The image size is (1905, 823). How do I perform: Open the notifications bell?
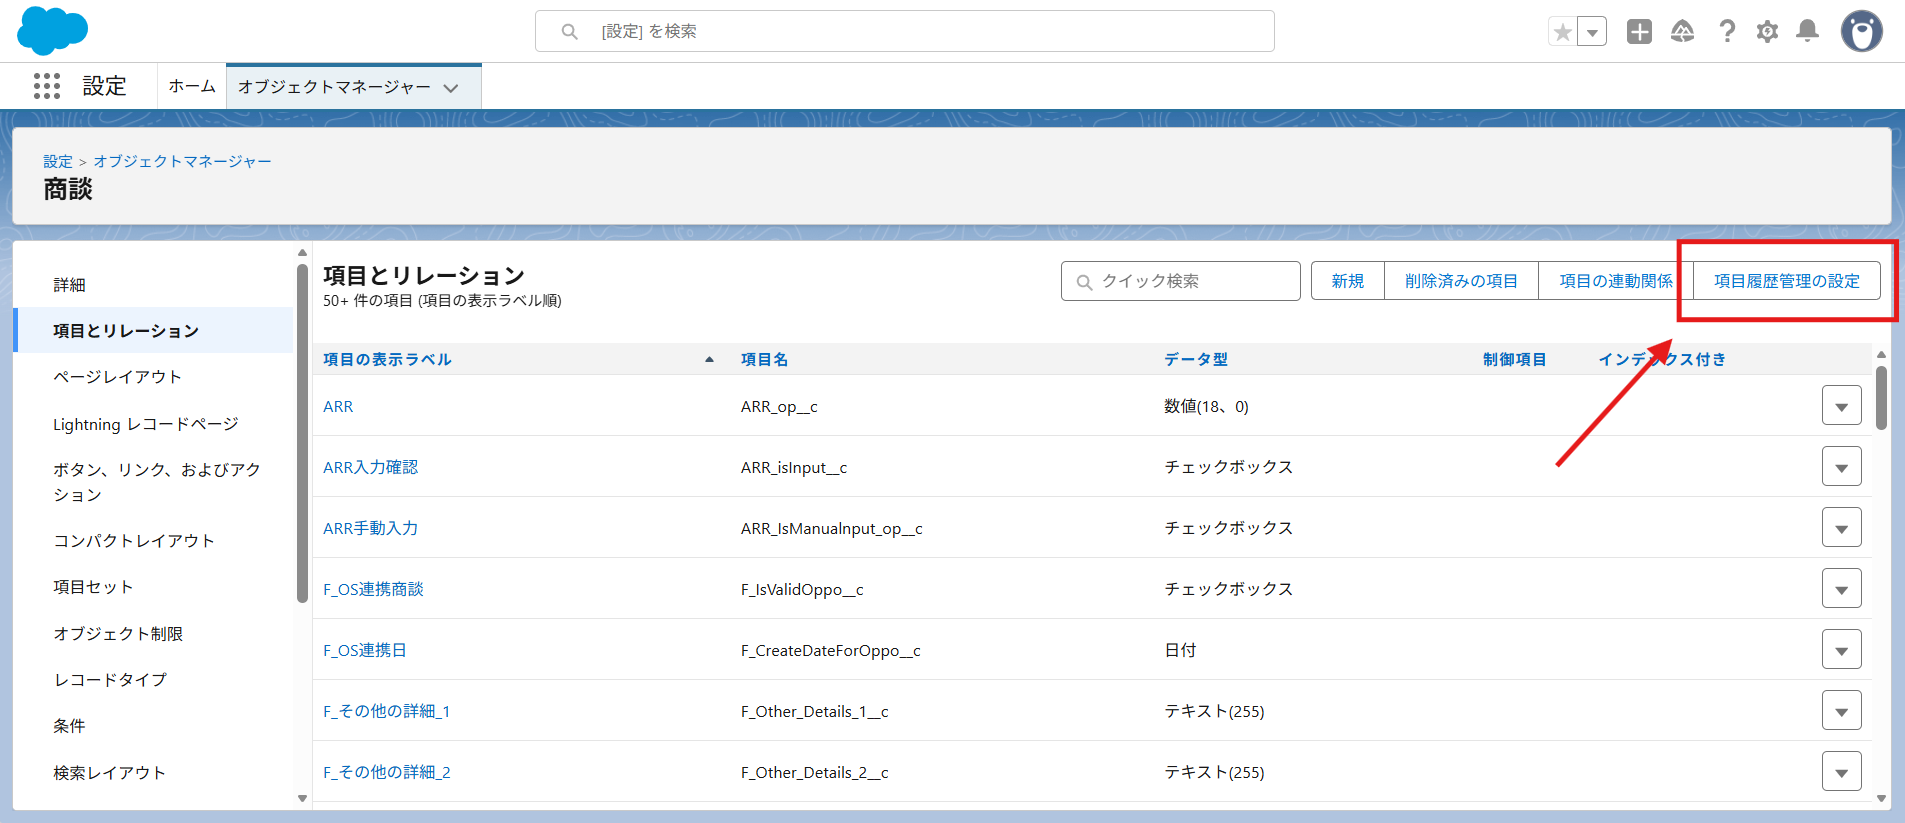1807,32
